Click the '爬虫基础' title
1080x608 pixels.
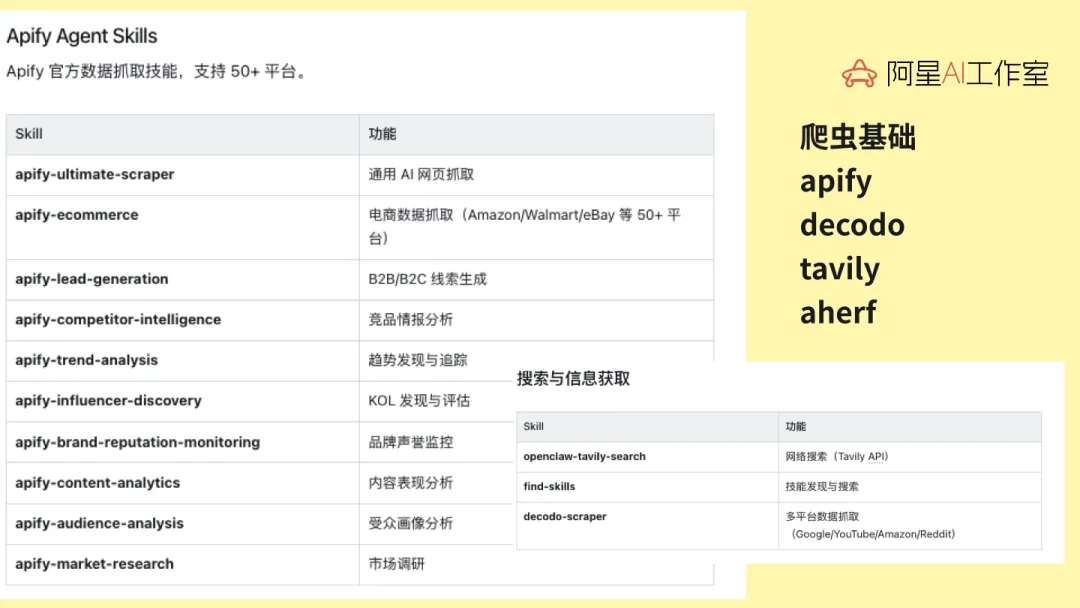tap(858, 136)
